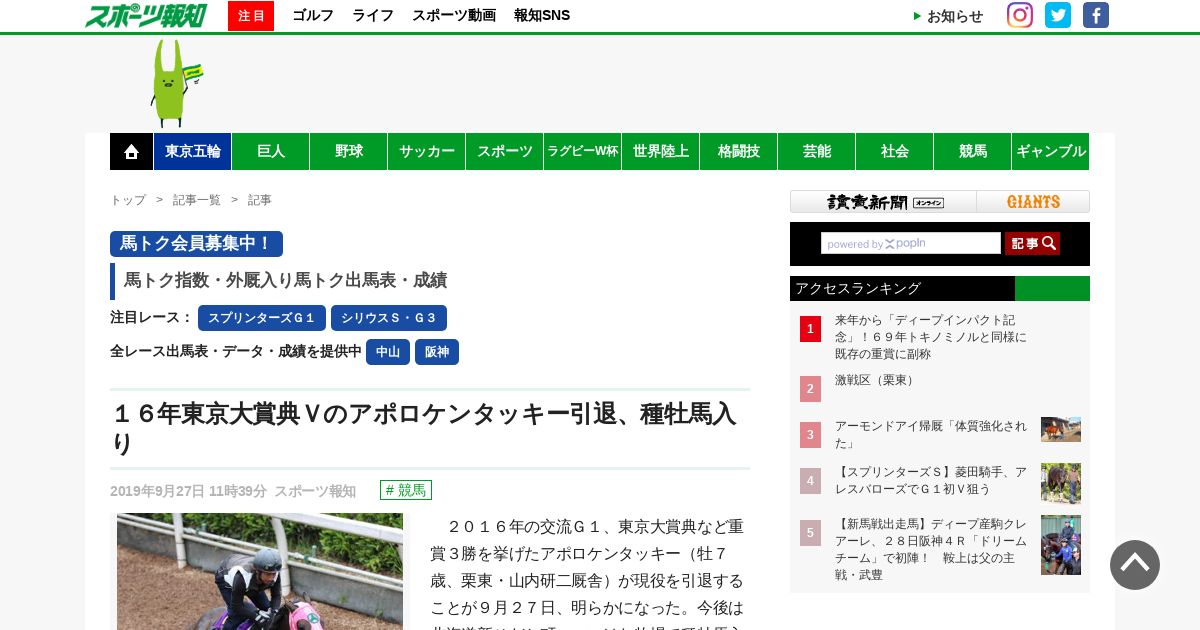Click the アクセスランキング header
This screenshot has width=1200, height=630.
940,288
